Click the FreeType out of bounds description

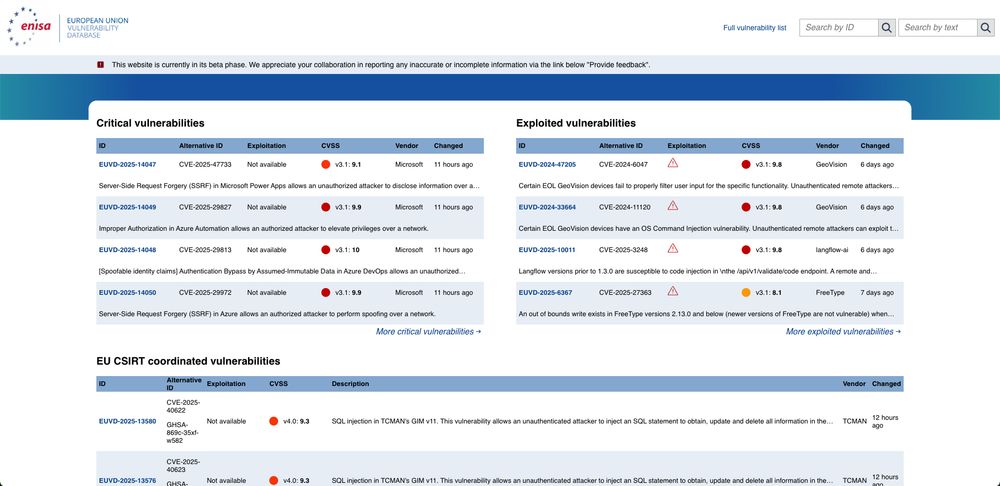pos(706,314)
